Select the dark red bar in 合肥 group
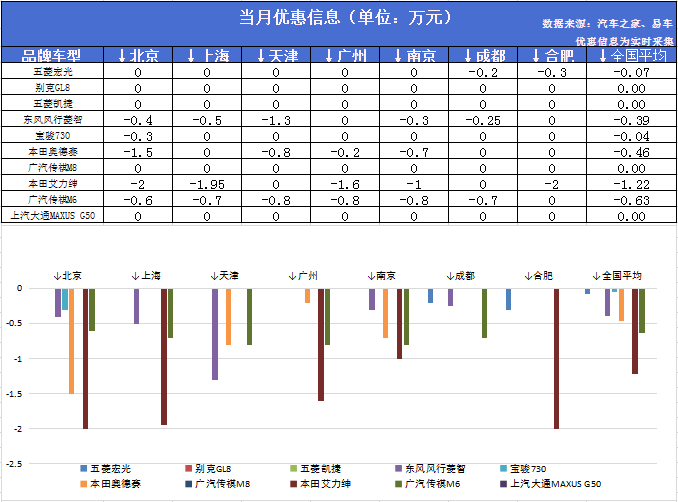The height and width of the screenshot is (502, 678). click(x=556, y=358)
